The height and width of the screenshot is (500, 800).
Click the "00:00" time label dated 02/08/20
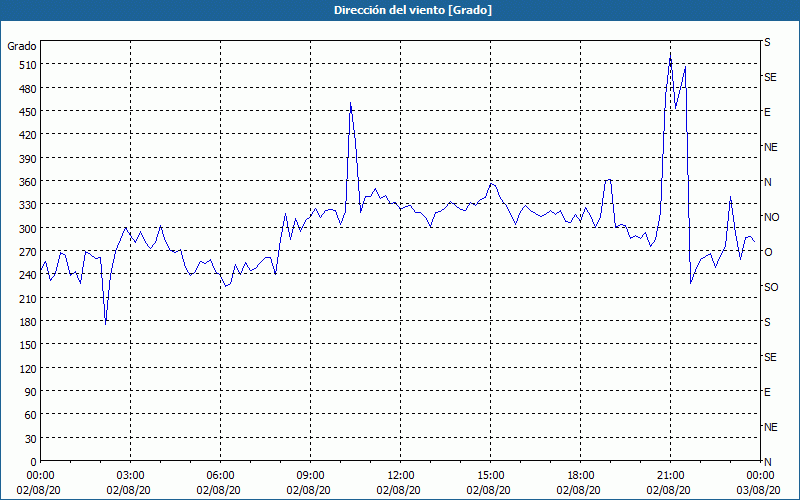coord(41,476)
